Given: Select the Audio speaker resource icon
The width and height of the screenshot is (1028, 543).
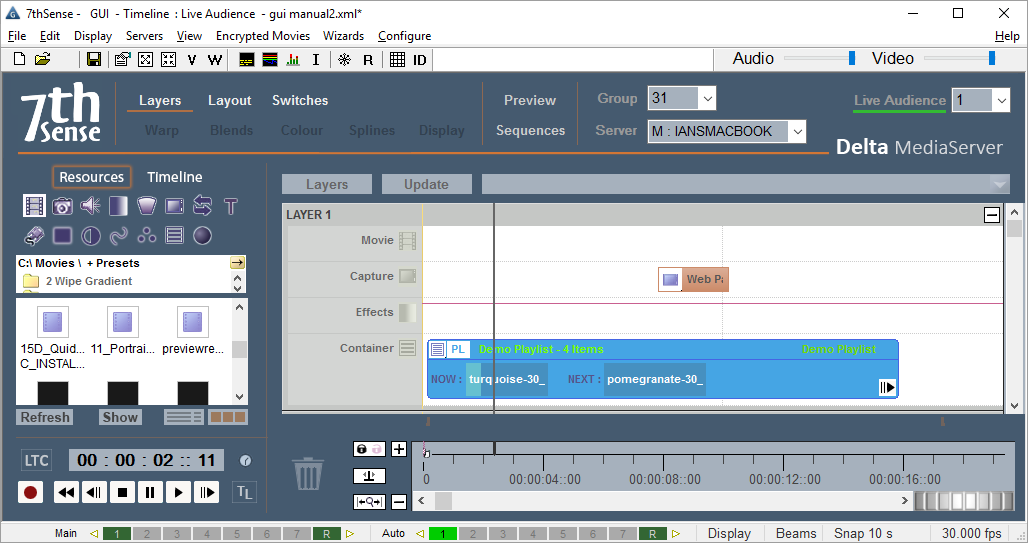Looking at the screenshot, I should pos(90,206).
